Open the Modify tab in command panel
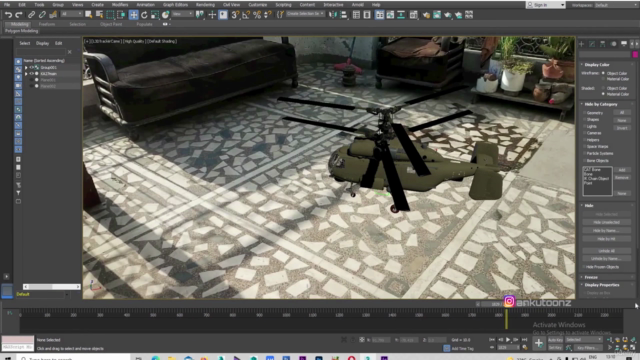 click(592, 44)
